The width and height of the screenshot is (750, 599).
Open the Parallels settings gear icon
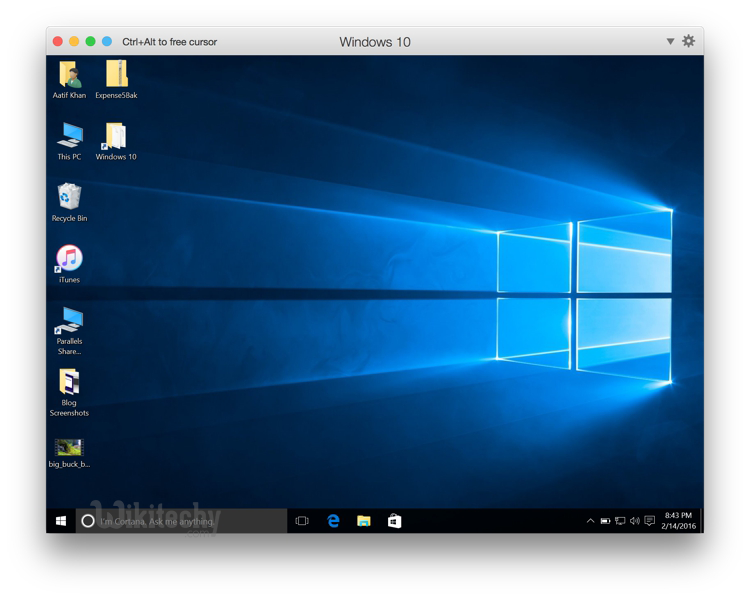pyautogui.click(x=688, y=41)
